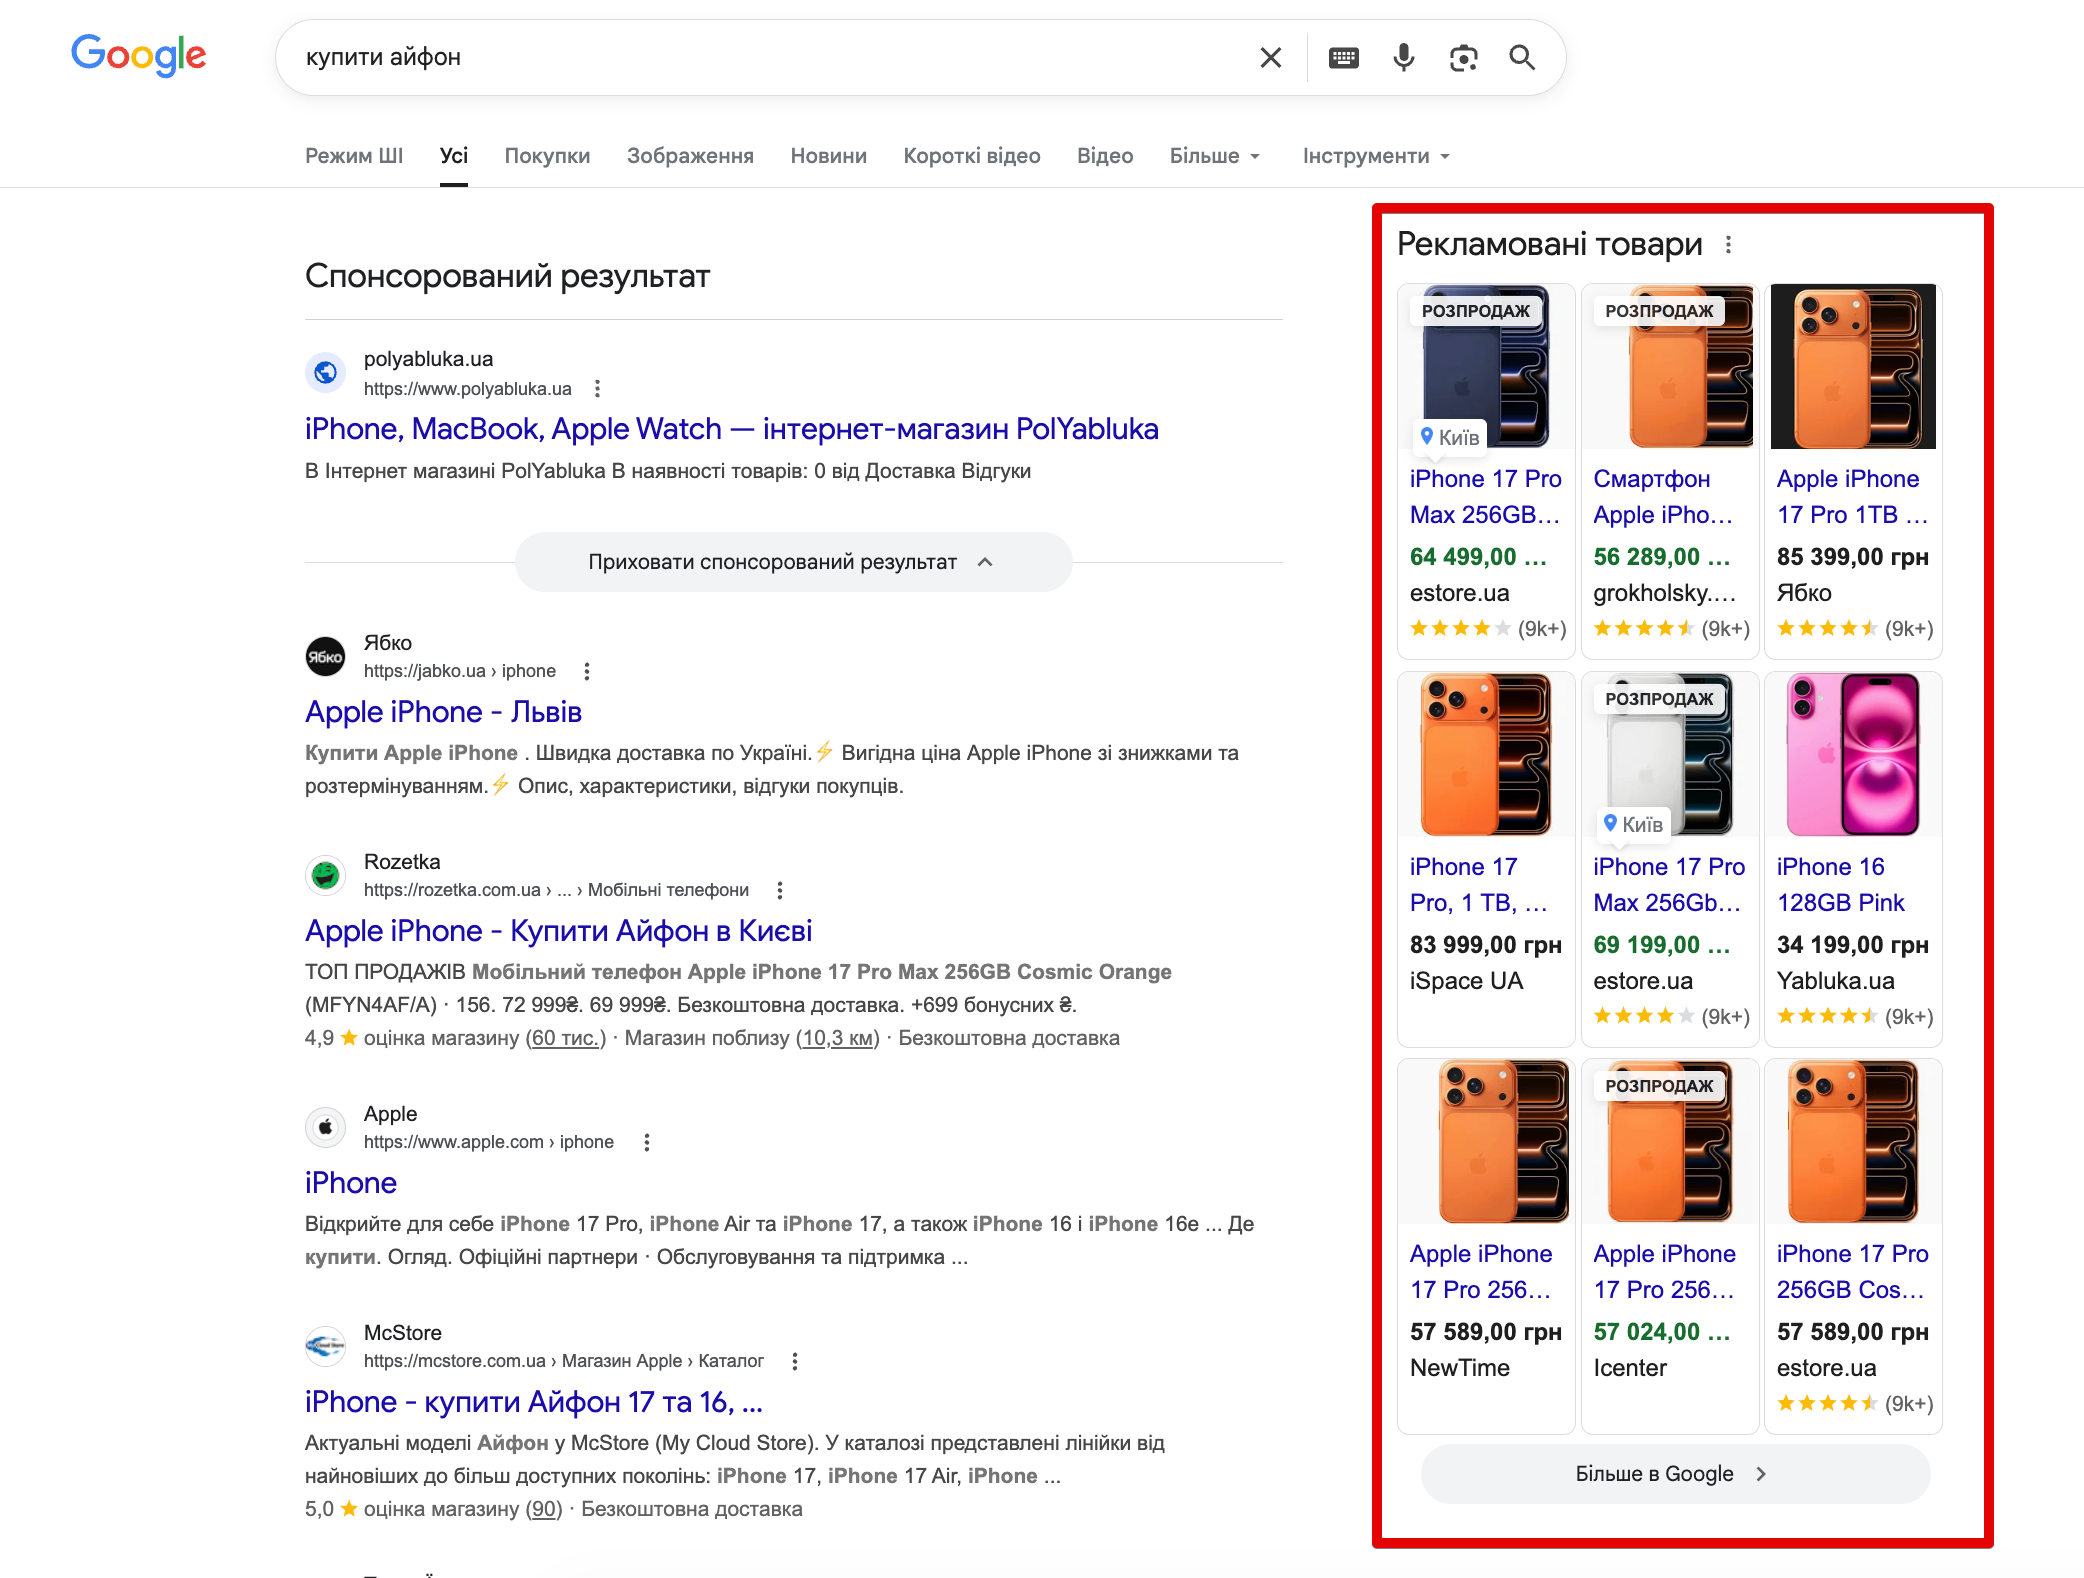The image size is (2084, 1578).
Task: Click the nearby store distance 10,3 км link
Action: (x=838, y=1038)
